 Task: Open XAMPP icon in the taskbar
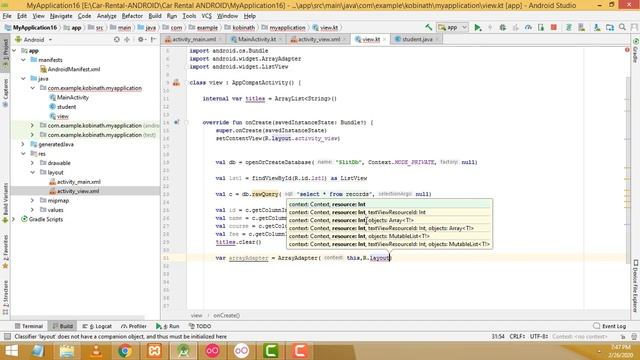point(154,351)
